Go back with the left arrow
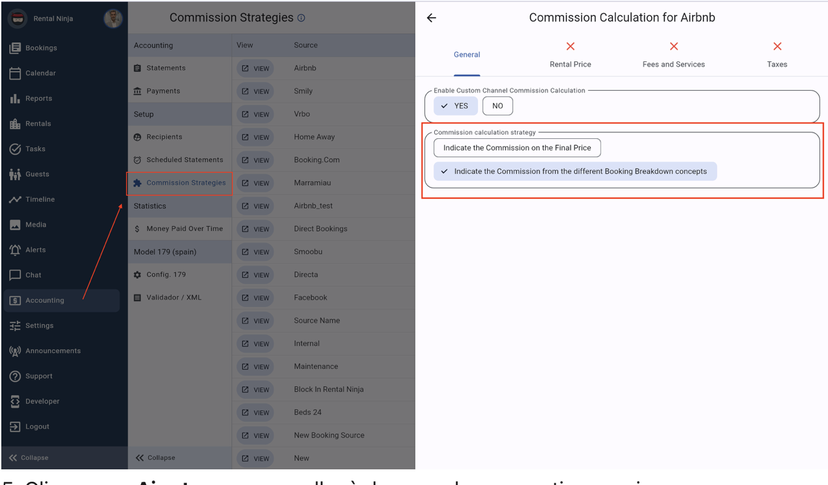This screenshot has height=485, width=828. 431,18
